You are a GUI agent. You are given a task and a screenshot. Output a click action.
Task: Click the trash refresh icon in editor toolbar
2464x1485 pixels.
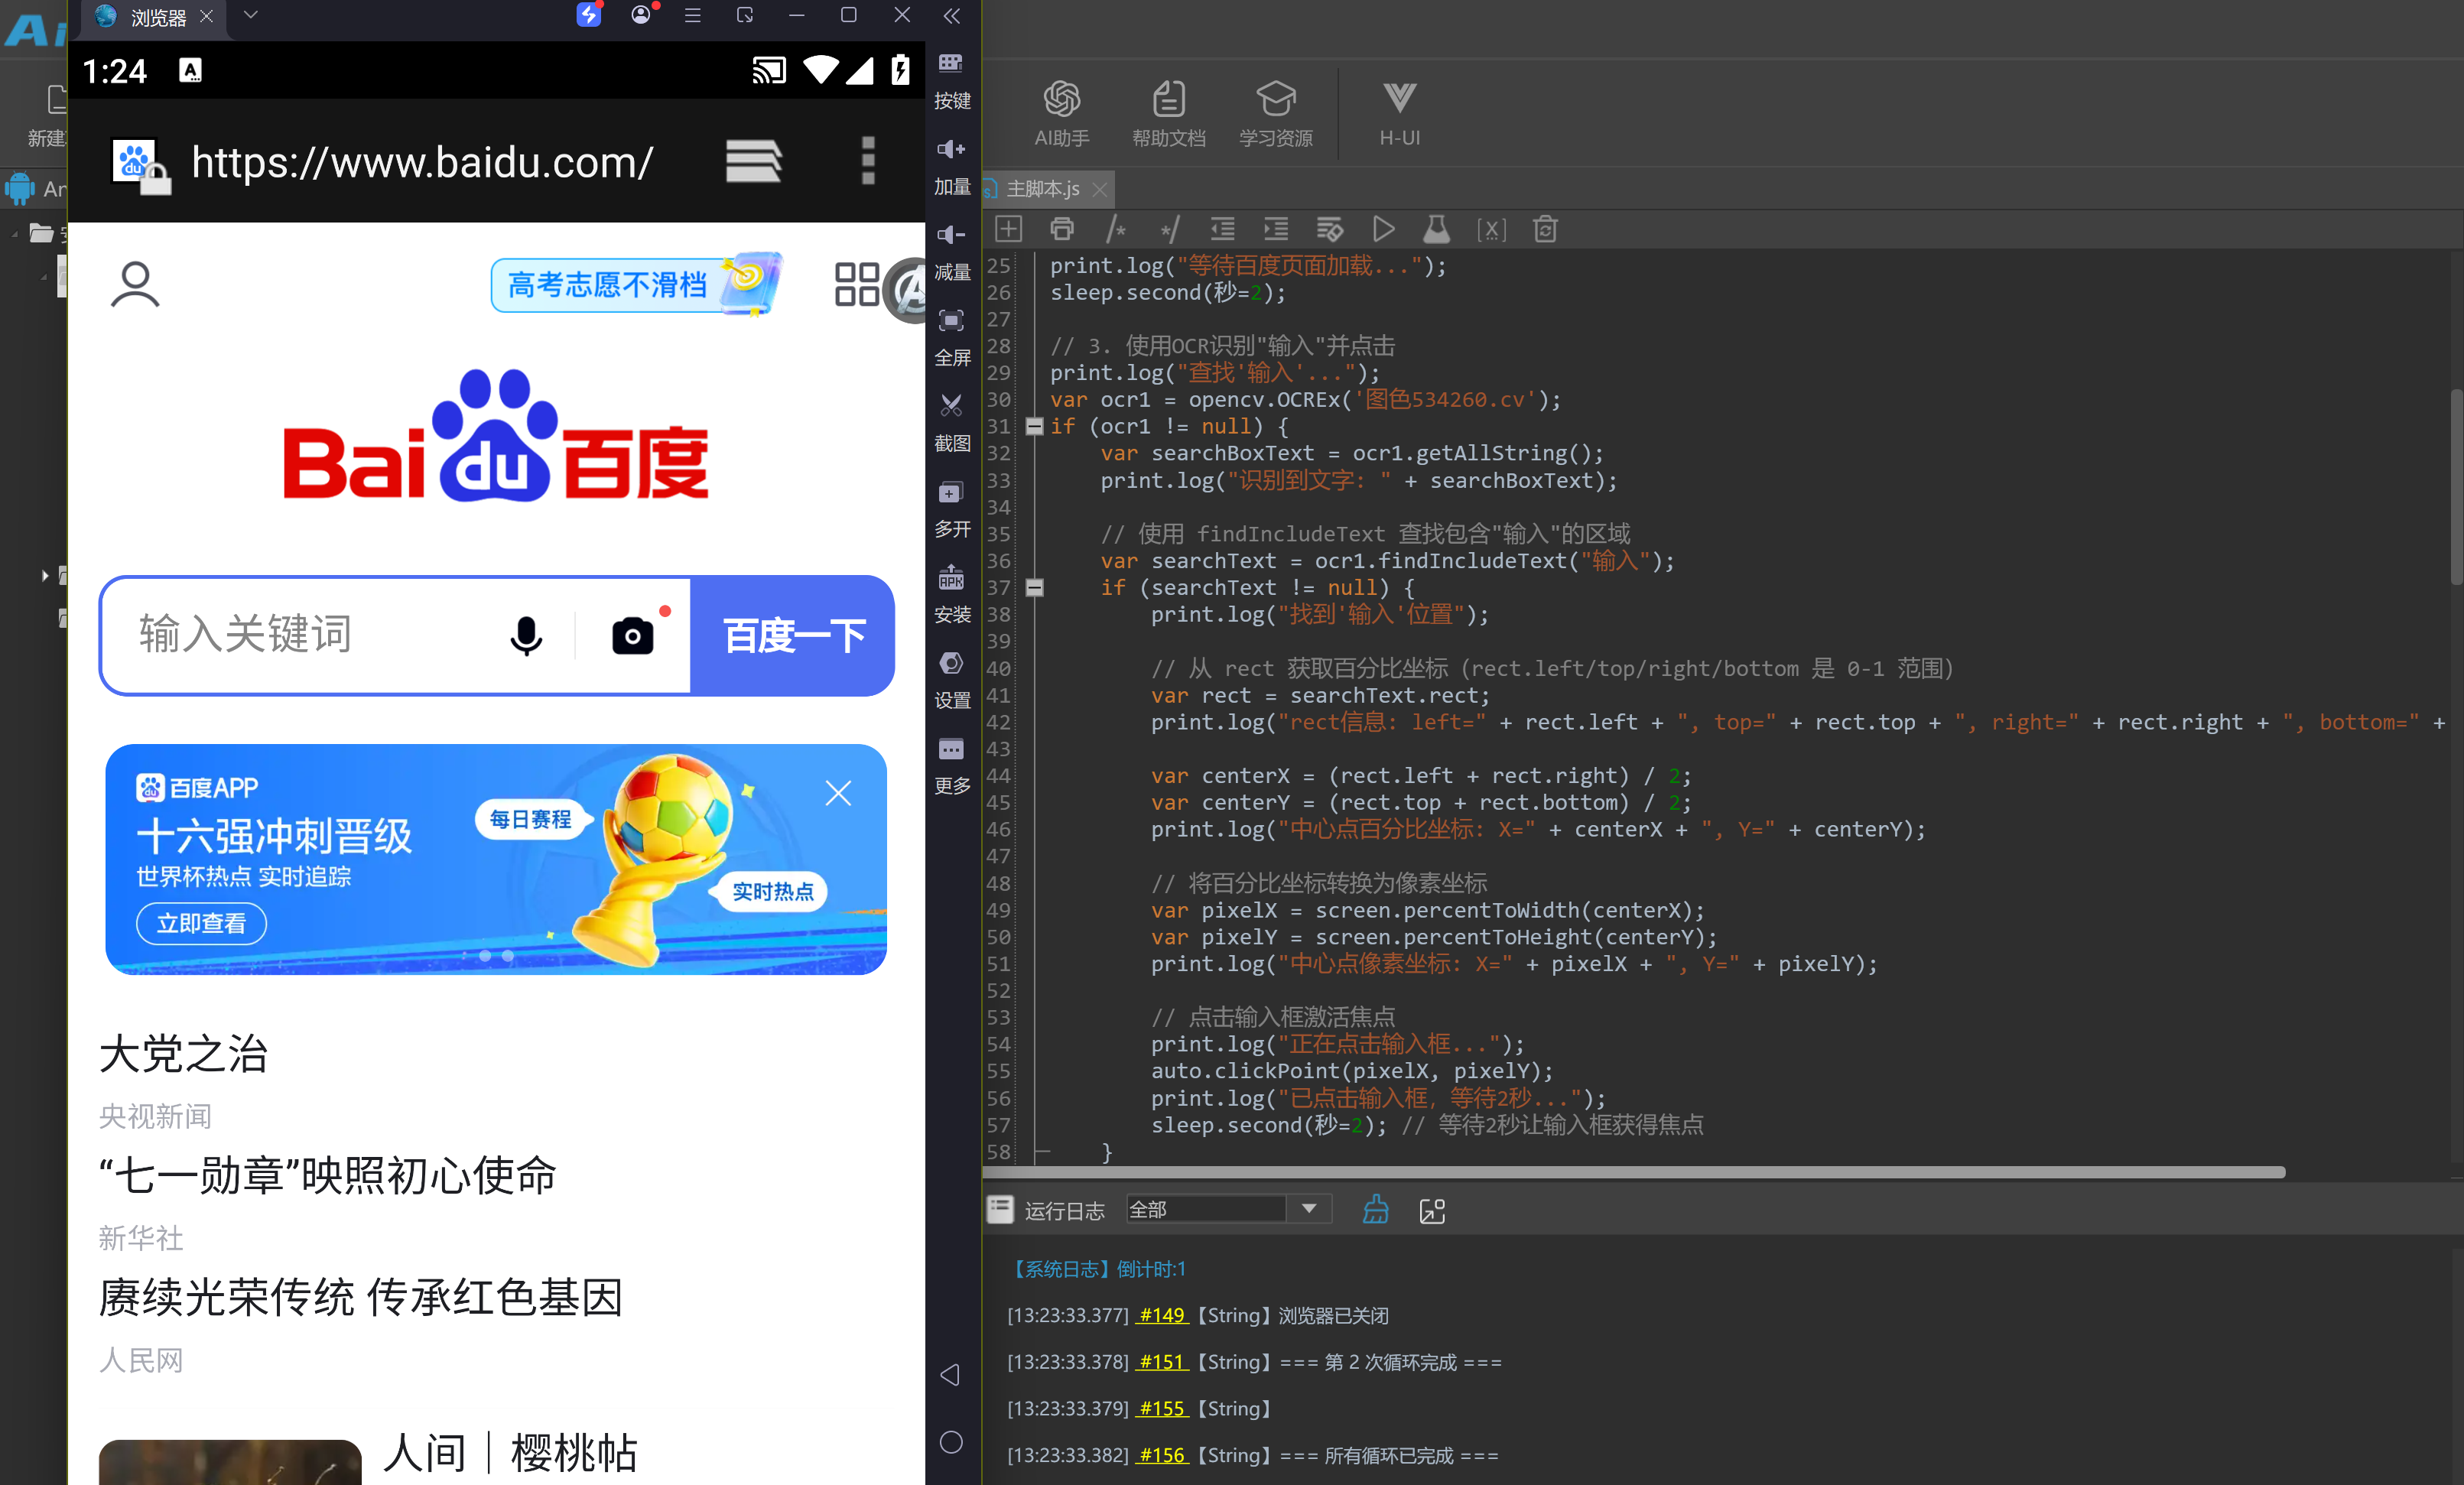[1544, 229]
